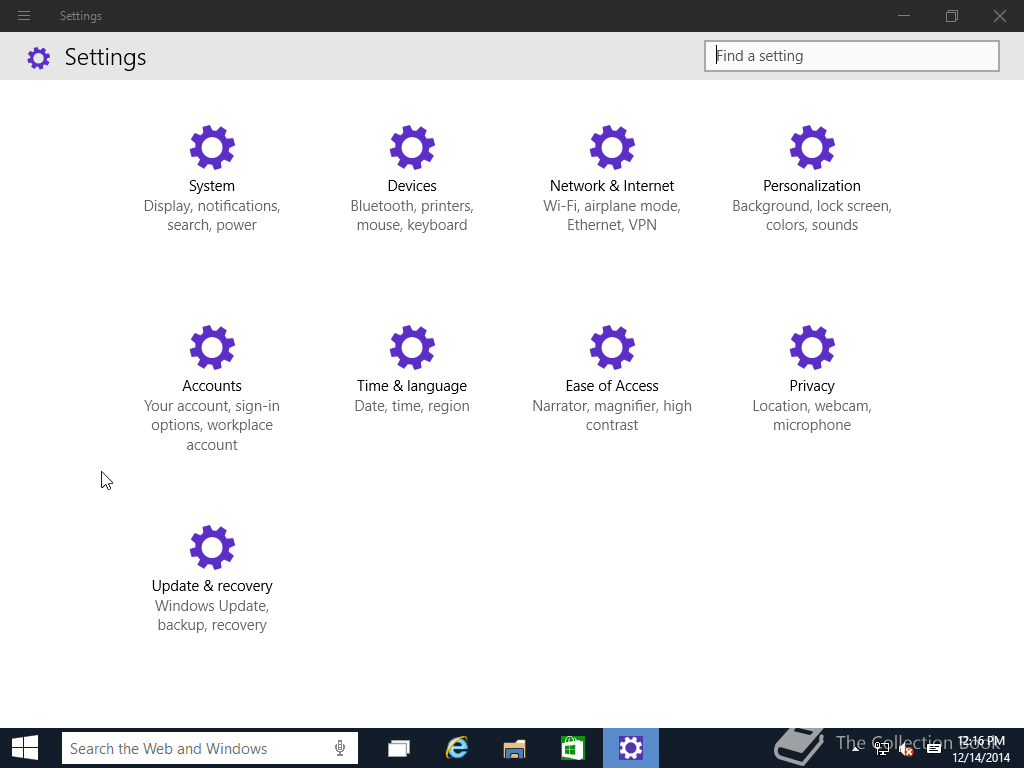Click the 'Accounts' label text

pos(212,386)
